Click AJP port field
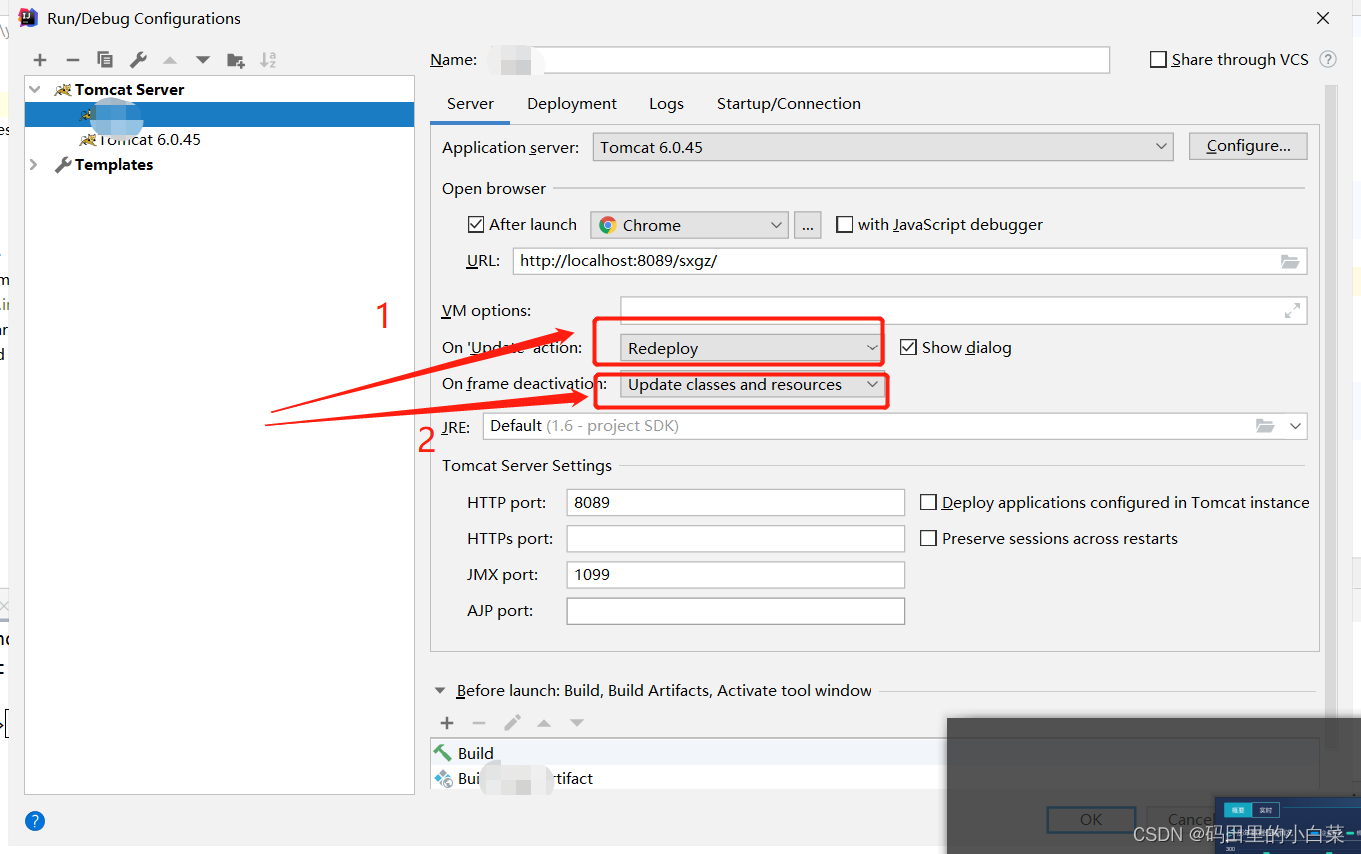 tap(736, 610)
